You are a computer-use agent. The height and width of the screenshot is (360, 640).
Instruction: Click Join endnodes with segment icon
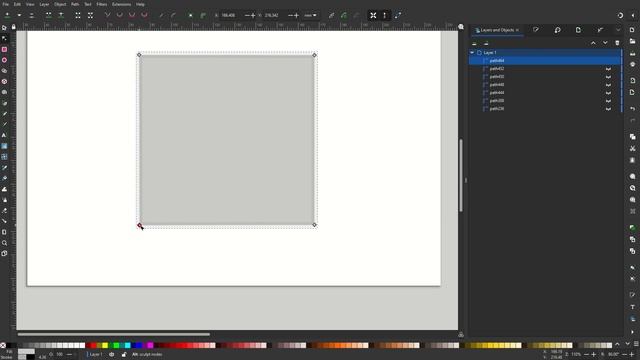78,15
